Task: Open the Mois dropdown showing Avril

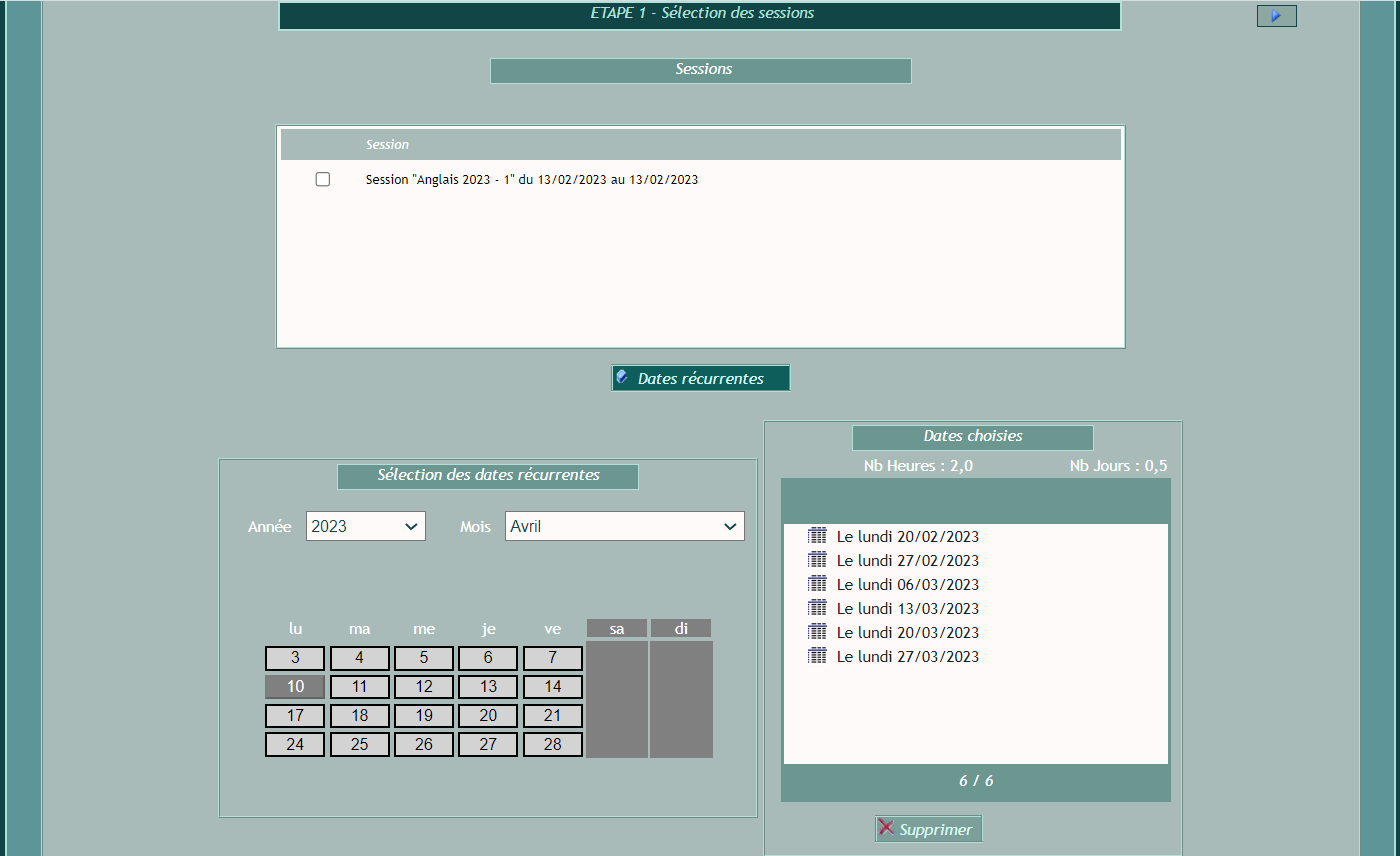Action: coord(624,526)
